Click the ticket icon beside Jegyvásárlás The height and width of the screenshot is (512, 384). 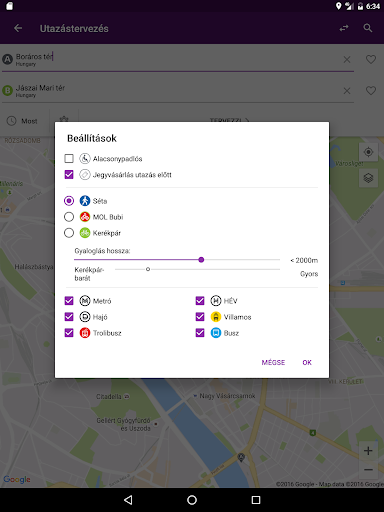coord(85,174)
